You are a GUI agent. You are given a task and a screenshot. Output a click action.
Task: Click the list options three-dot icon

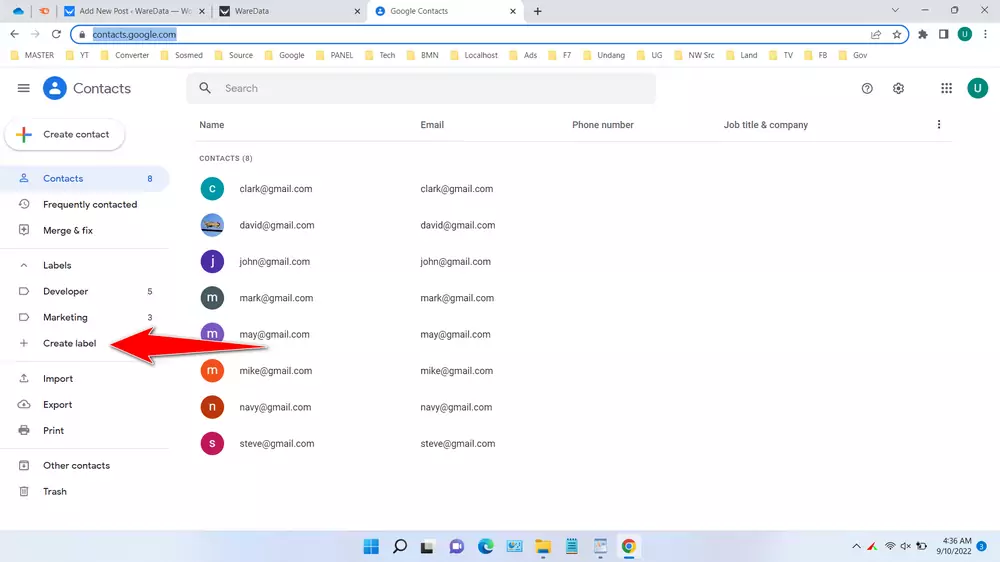pyautogui.click(x=938, y=125)
